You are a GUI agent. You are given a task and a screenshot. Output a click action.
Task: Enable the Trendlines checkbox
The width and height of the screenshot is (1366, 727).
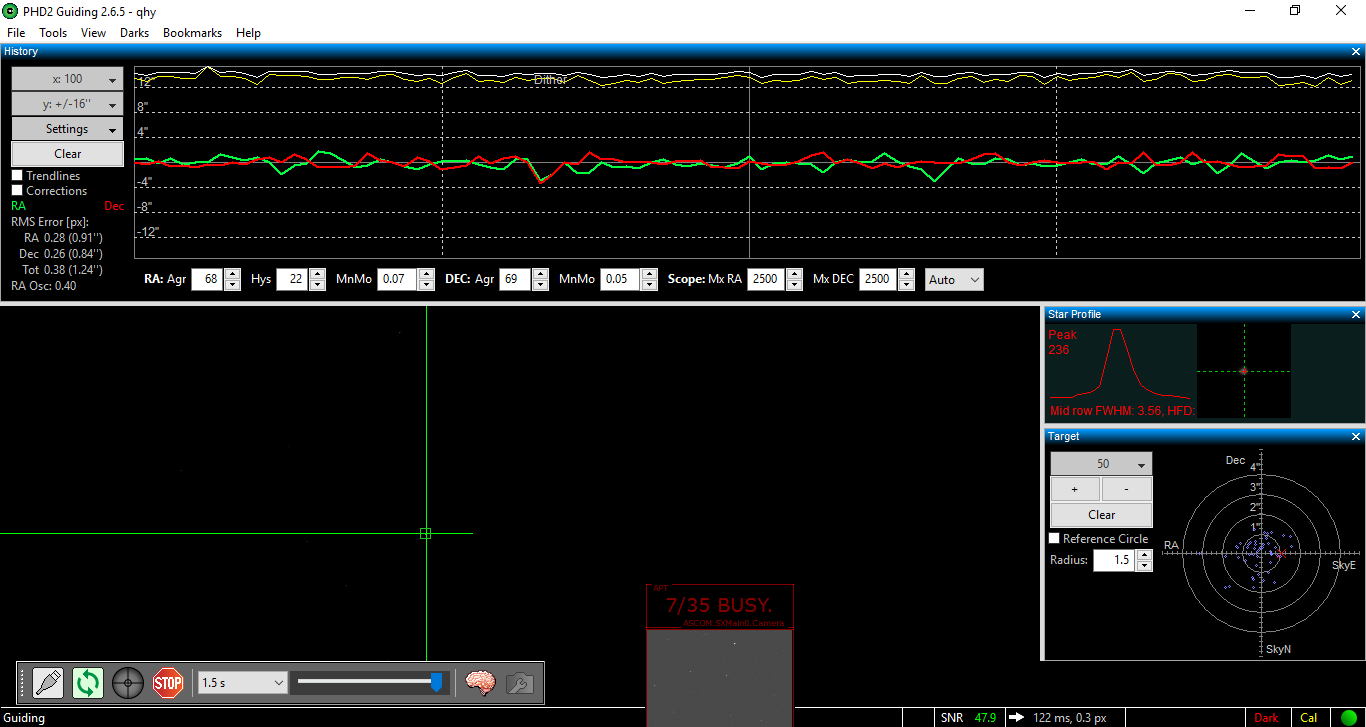click(17, 176)
